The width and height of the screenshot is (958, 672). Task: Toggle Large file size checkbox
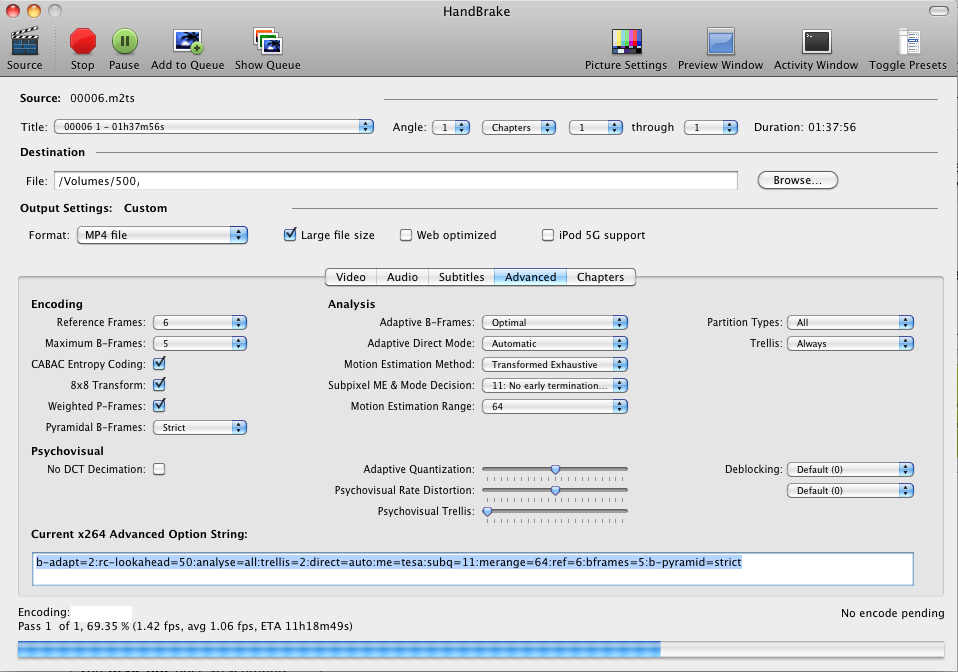click(290, 235)
